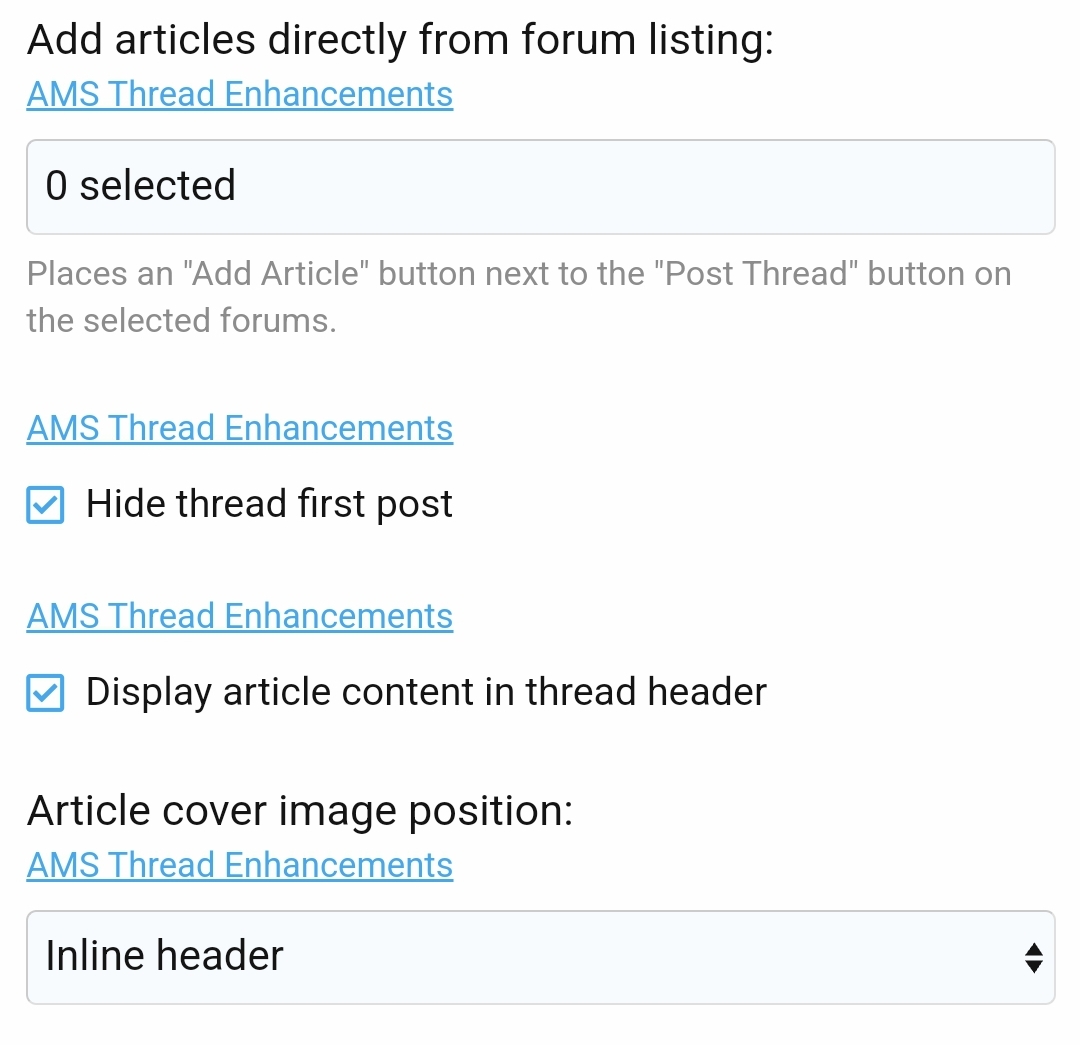Click the Add articles directly from forum listing heading
Image resolution: width=1080 pixels, height=1045 pixels.
[403, 39]
